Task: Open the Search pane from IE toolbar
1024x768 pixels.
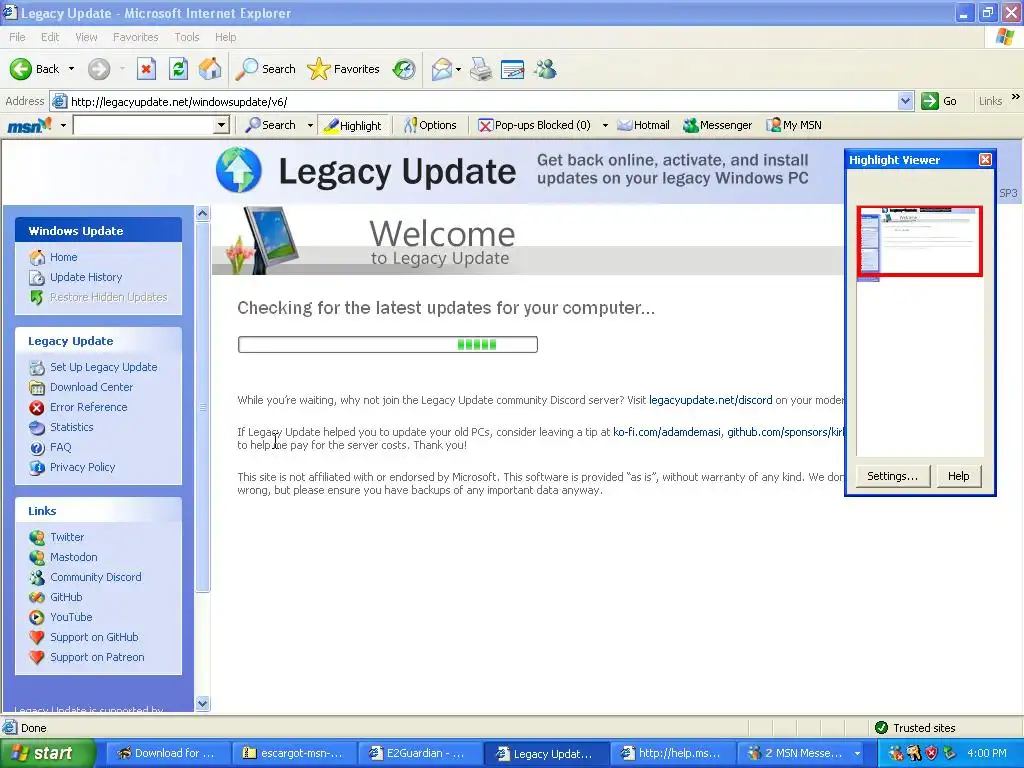Action: (266, 69)
